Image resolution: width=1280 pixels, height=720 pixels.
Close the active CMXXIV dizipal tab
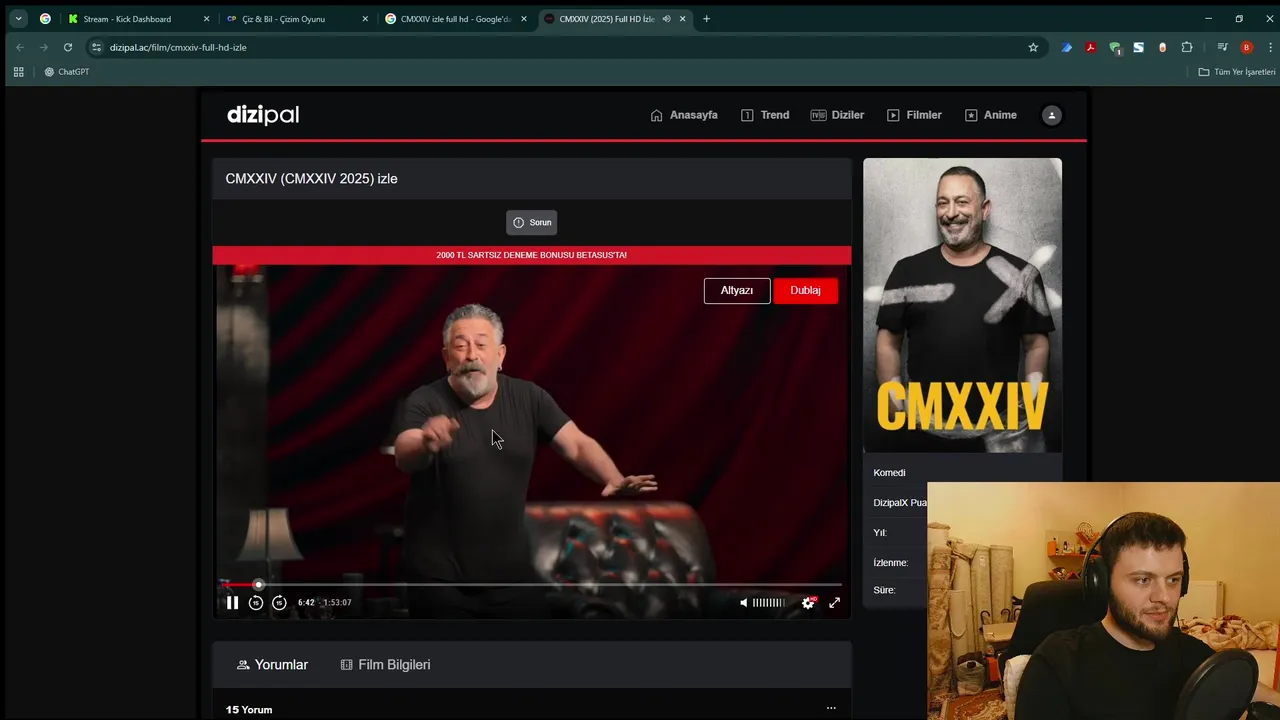[683, 19]
